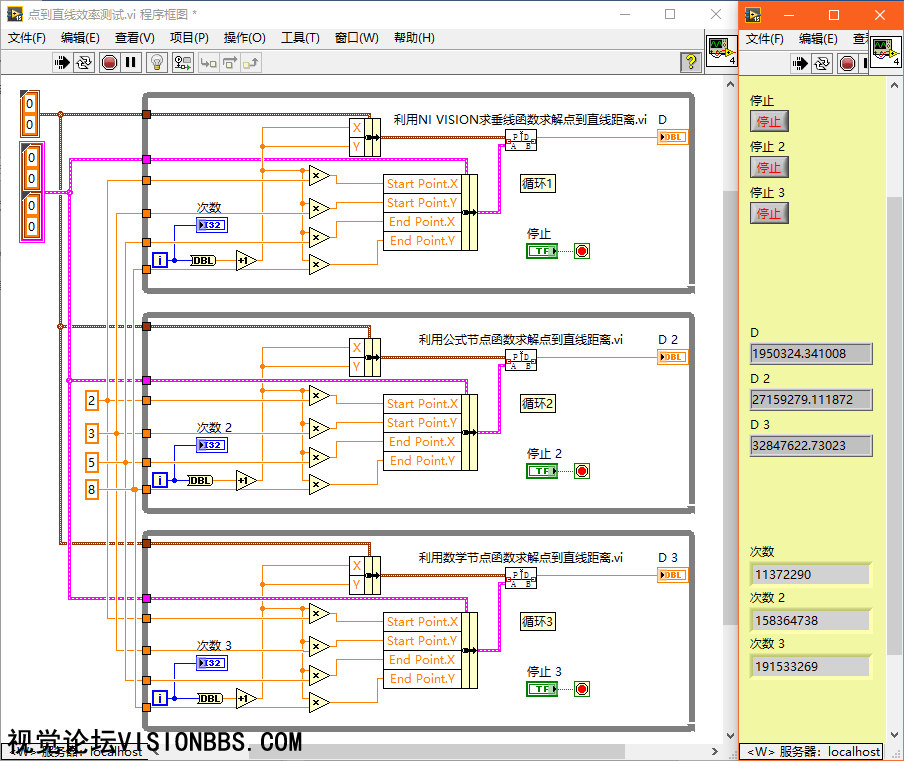The width and height of the screenshot is (904, 761).
Task: Click the Step Out toolbar icon
Action: coord(251,62)
